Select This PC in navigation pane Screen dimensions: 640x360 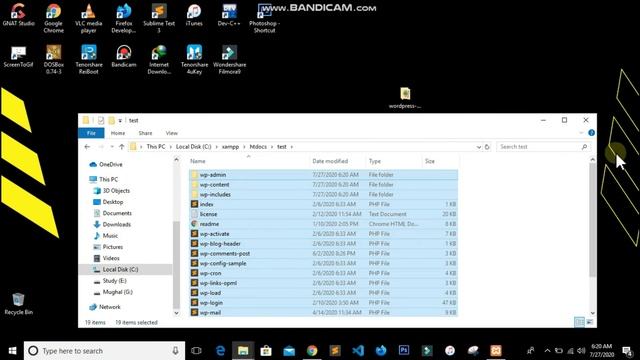click(x=104, y=179)
